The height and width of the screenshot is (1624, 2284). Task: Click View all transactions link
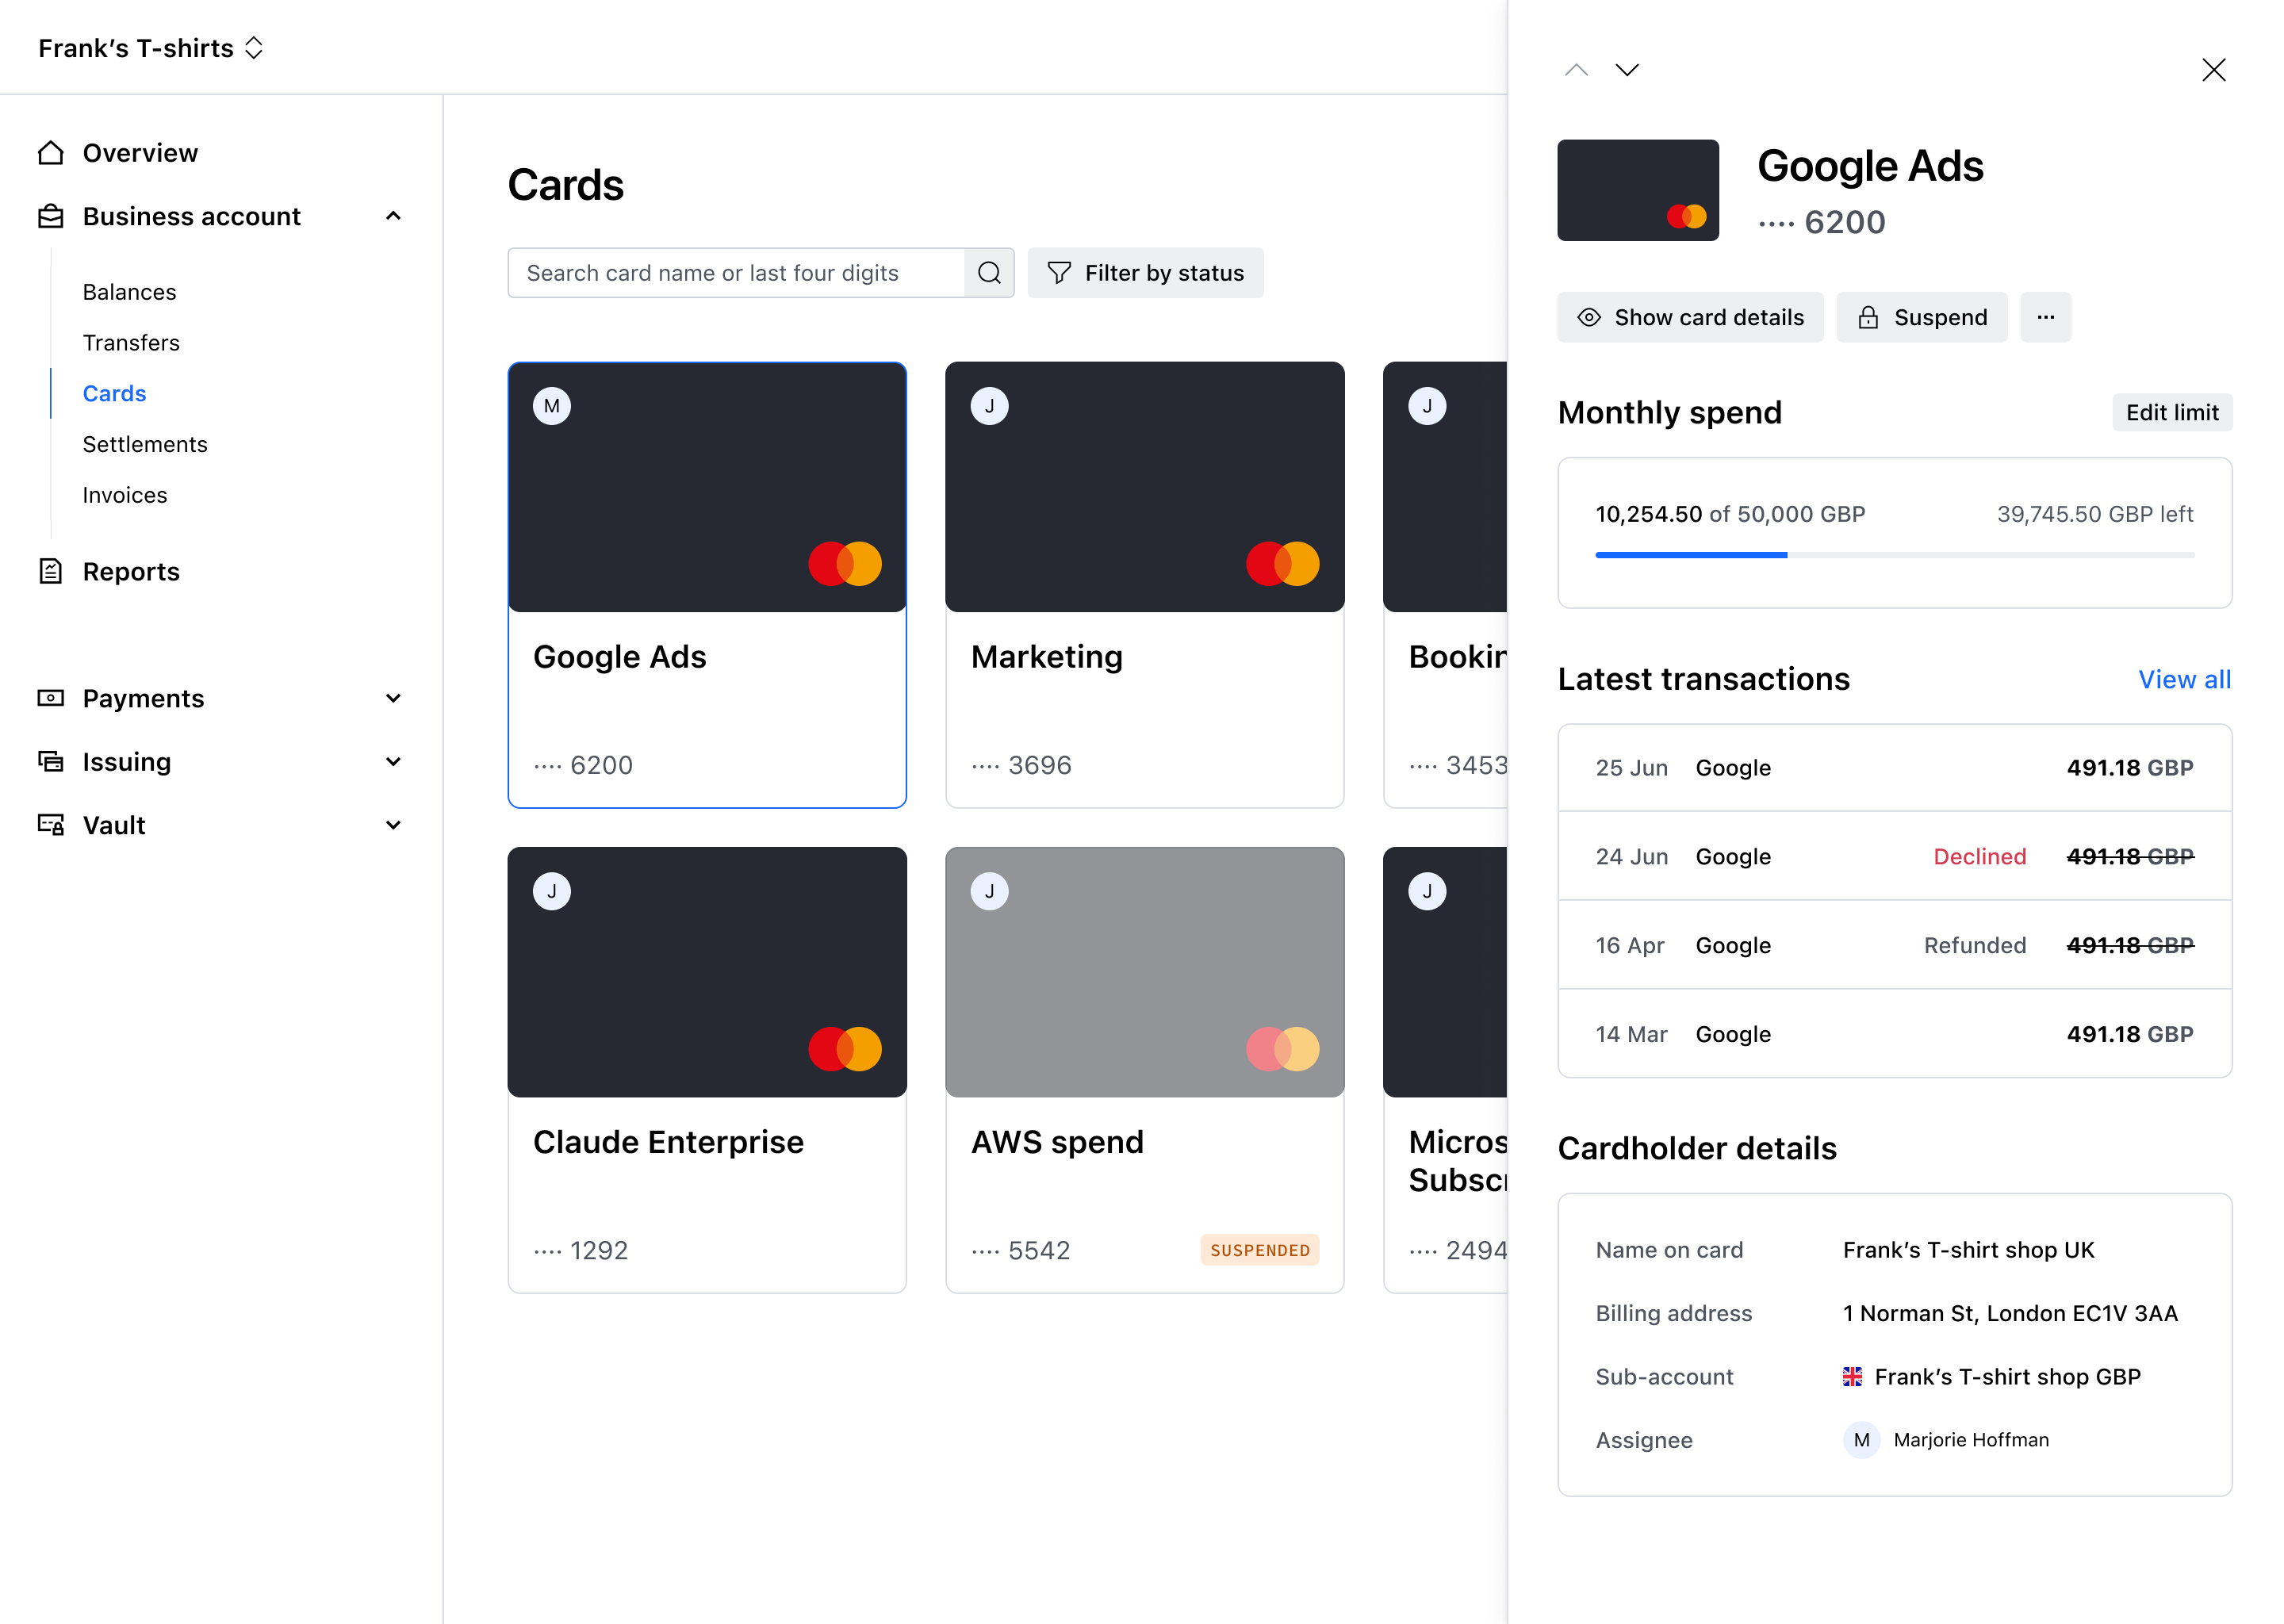click(x=2184, y=679)
